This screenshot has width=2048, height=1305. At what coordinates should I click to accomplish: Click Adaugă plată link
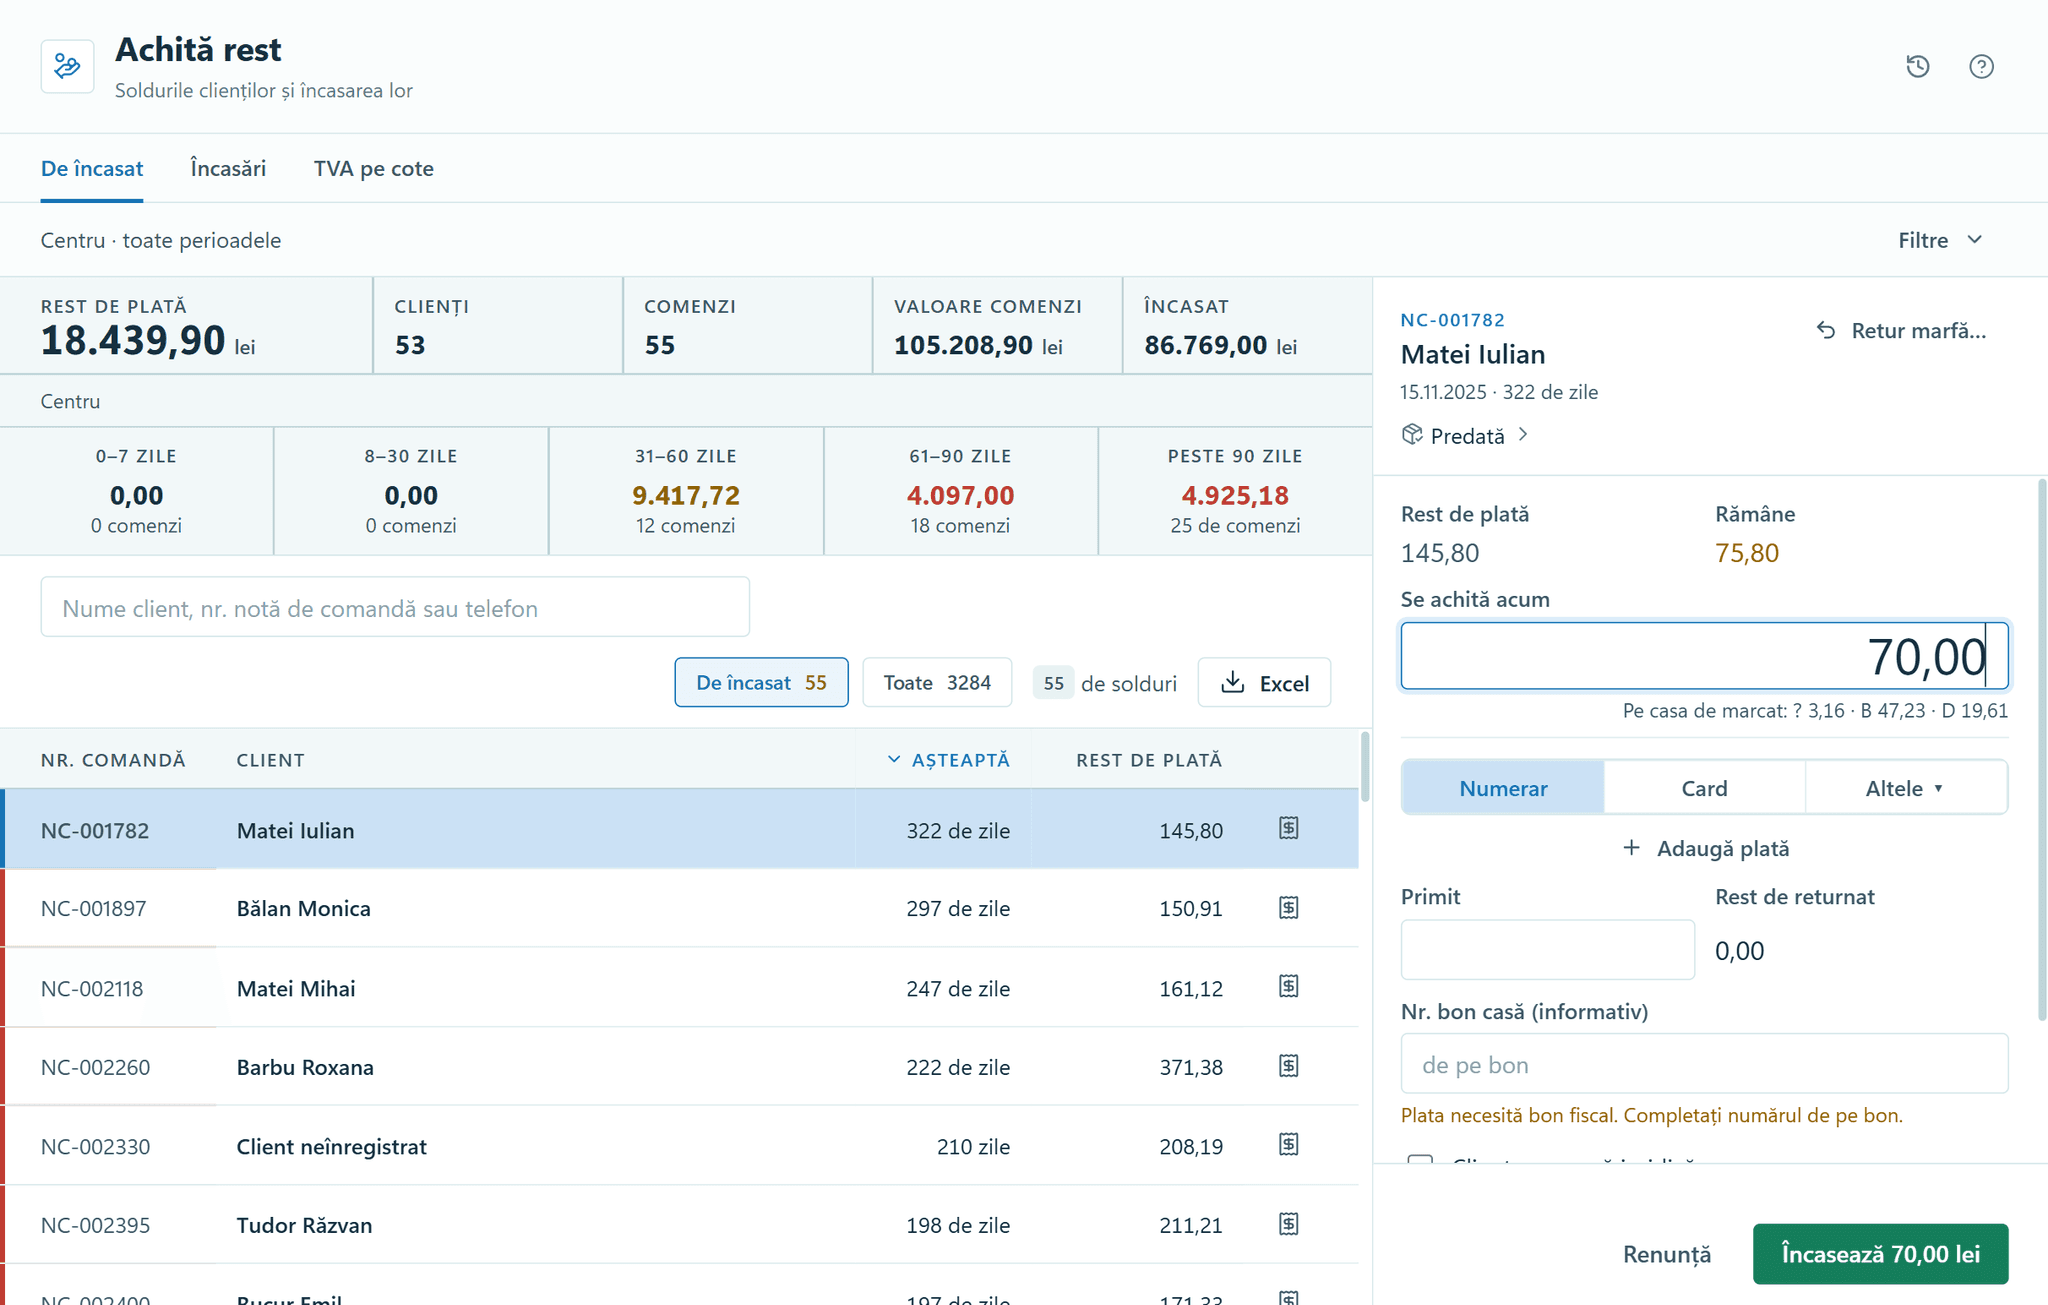[x=1704, y=848]
